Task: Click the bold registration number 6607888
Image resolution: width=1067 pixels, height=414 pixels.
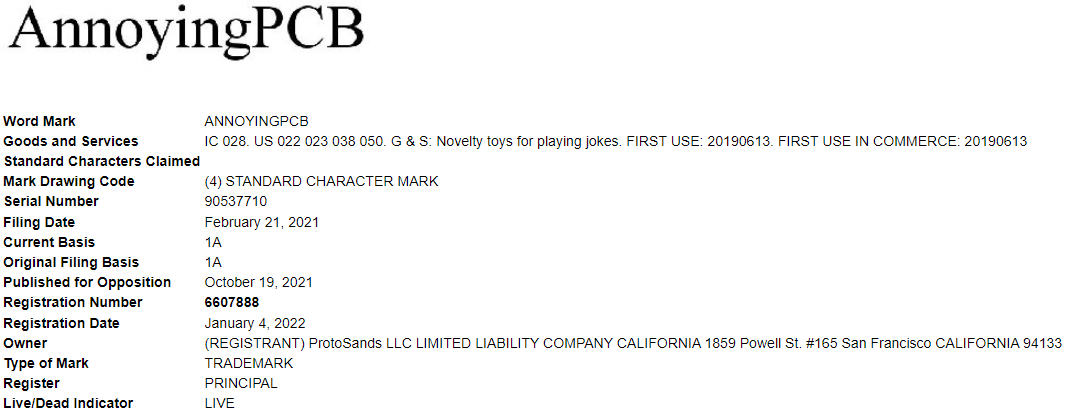Action: [x=232, y=302]
